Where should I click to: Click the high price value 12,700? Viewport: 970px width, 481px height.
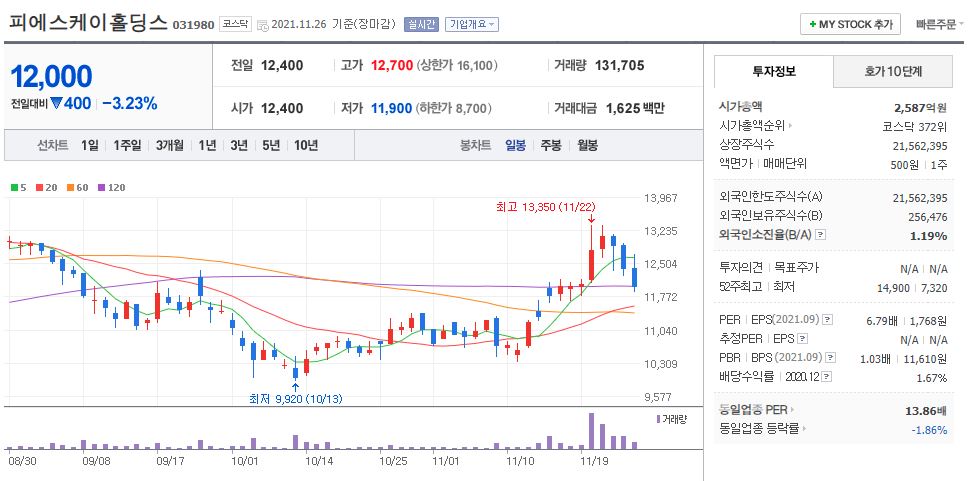pyautogui.click(x=392, y=65)
